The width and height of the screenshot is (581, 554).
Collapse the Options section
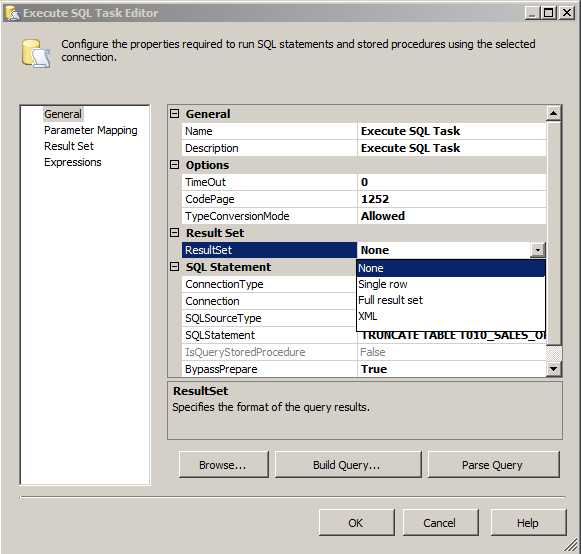pyautogui.click(x=175, y=165)
